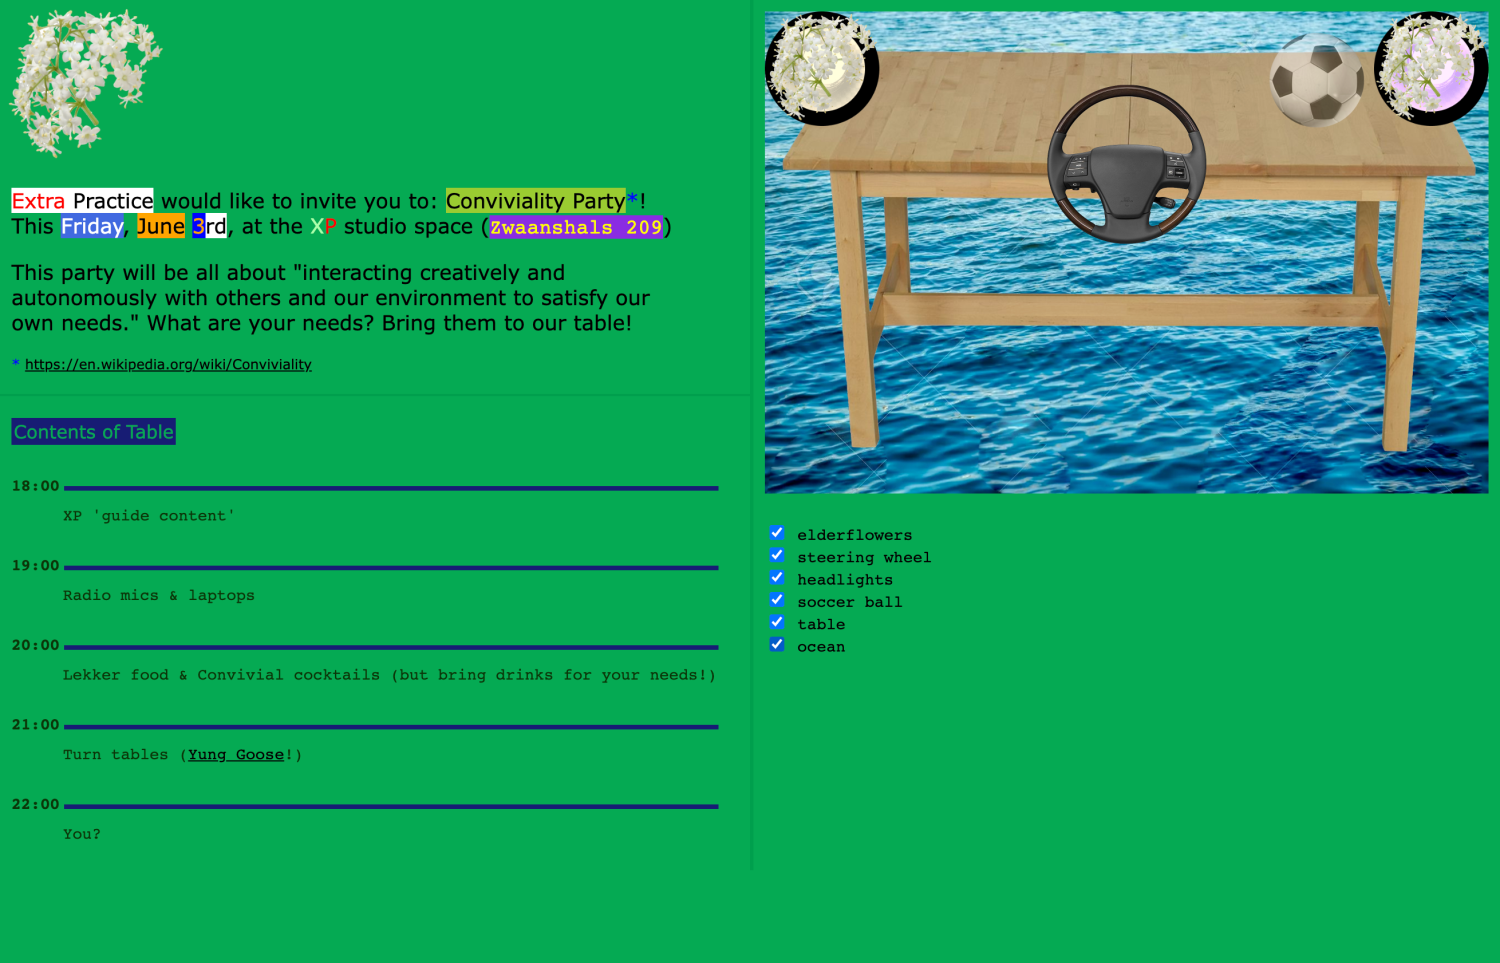
Task: Click the Zwaanshals 209 address highlight
Action: tap(576, 227)
